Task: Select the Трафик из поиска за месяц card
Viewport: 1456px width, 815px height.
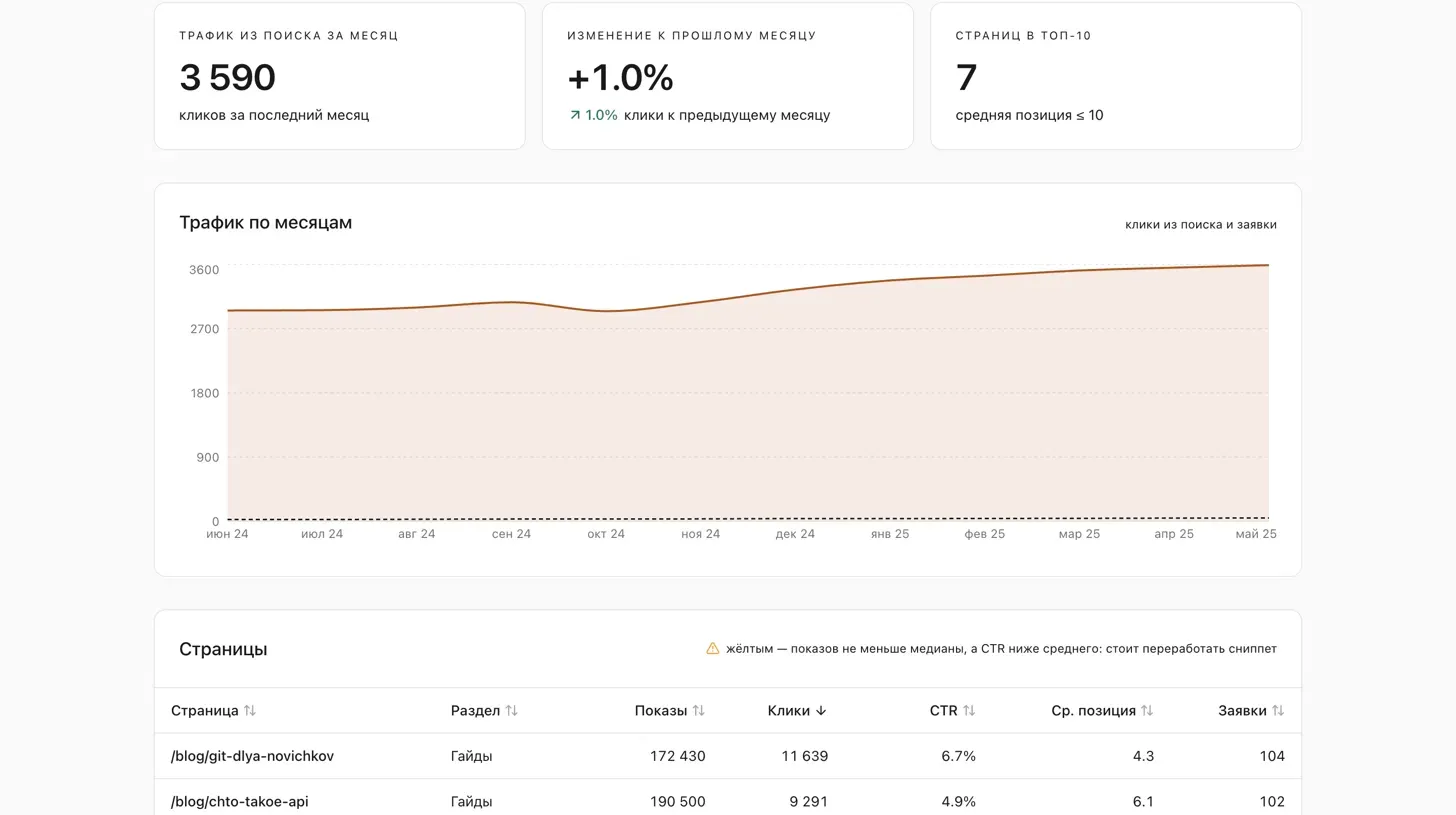Action: (340, 76)
